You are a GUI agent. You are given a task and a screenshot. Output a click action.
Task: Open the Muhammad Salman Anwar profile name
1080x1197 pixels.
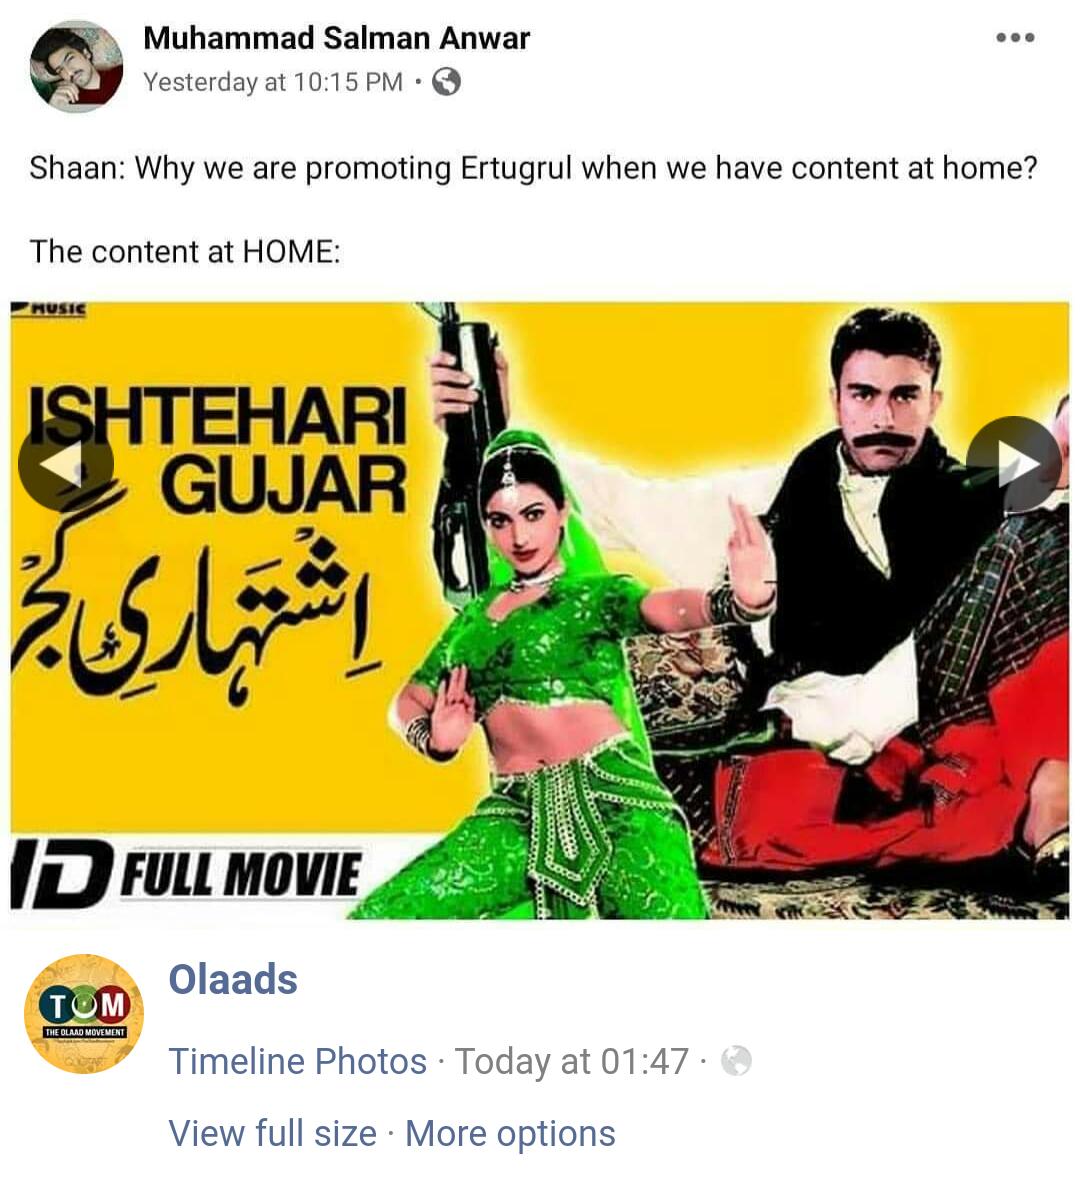[337, 37]
